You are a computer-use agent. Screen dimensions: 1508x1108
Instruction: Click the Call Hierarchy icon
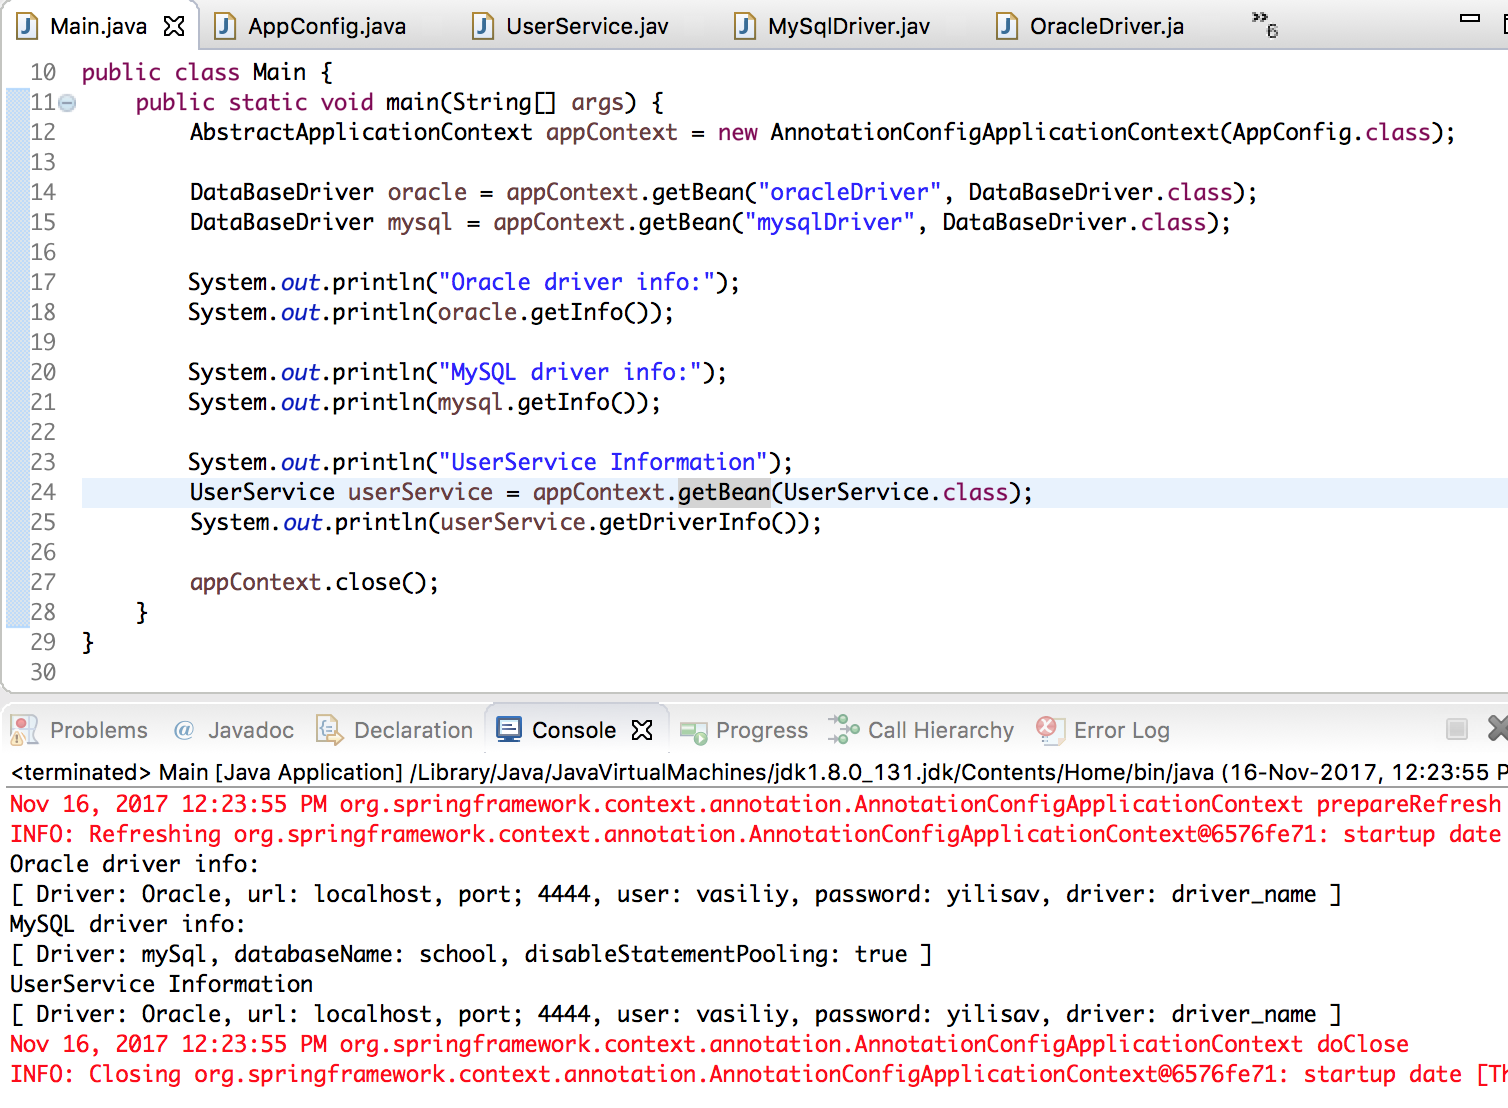pos(844,730)
